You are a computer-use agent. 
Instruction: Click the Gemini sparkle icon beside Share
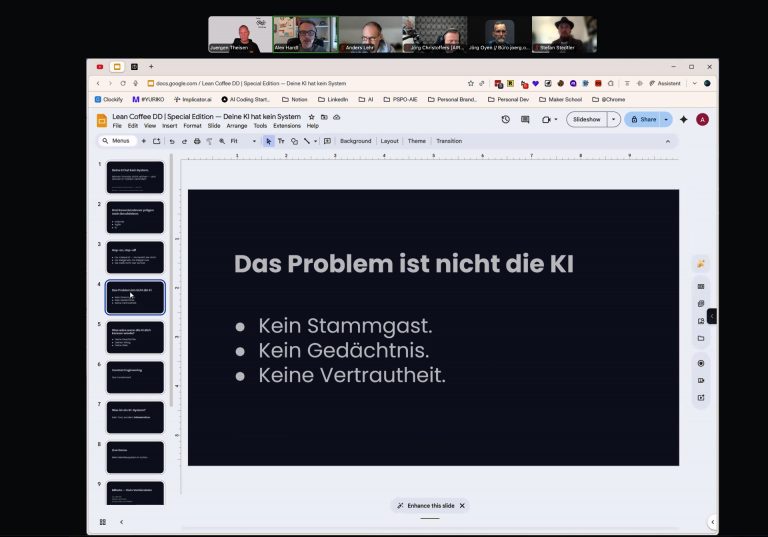(x=683, y=119)
